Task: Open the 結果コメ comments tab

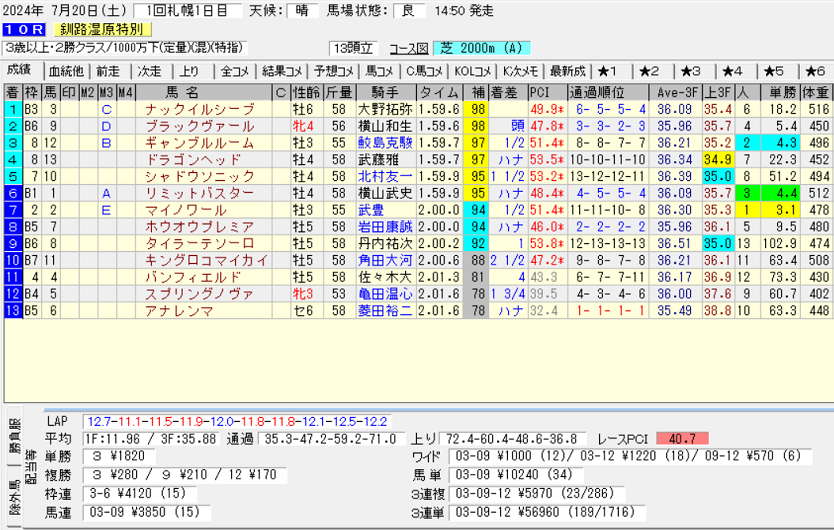Action: 280,71
